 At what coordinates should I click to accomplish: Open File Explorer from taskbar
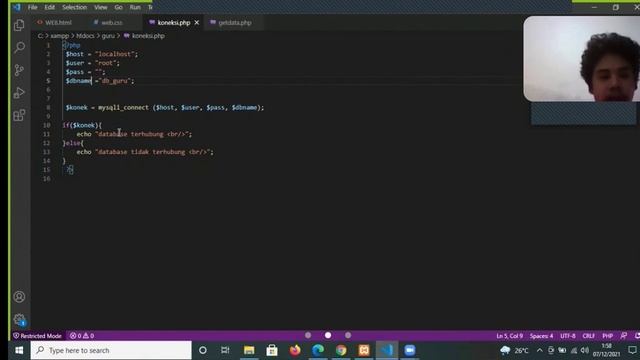click(x=249, y=350)
